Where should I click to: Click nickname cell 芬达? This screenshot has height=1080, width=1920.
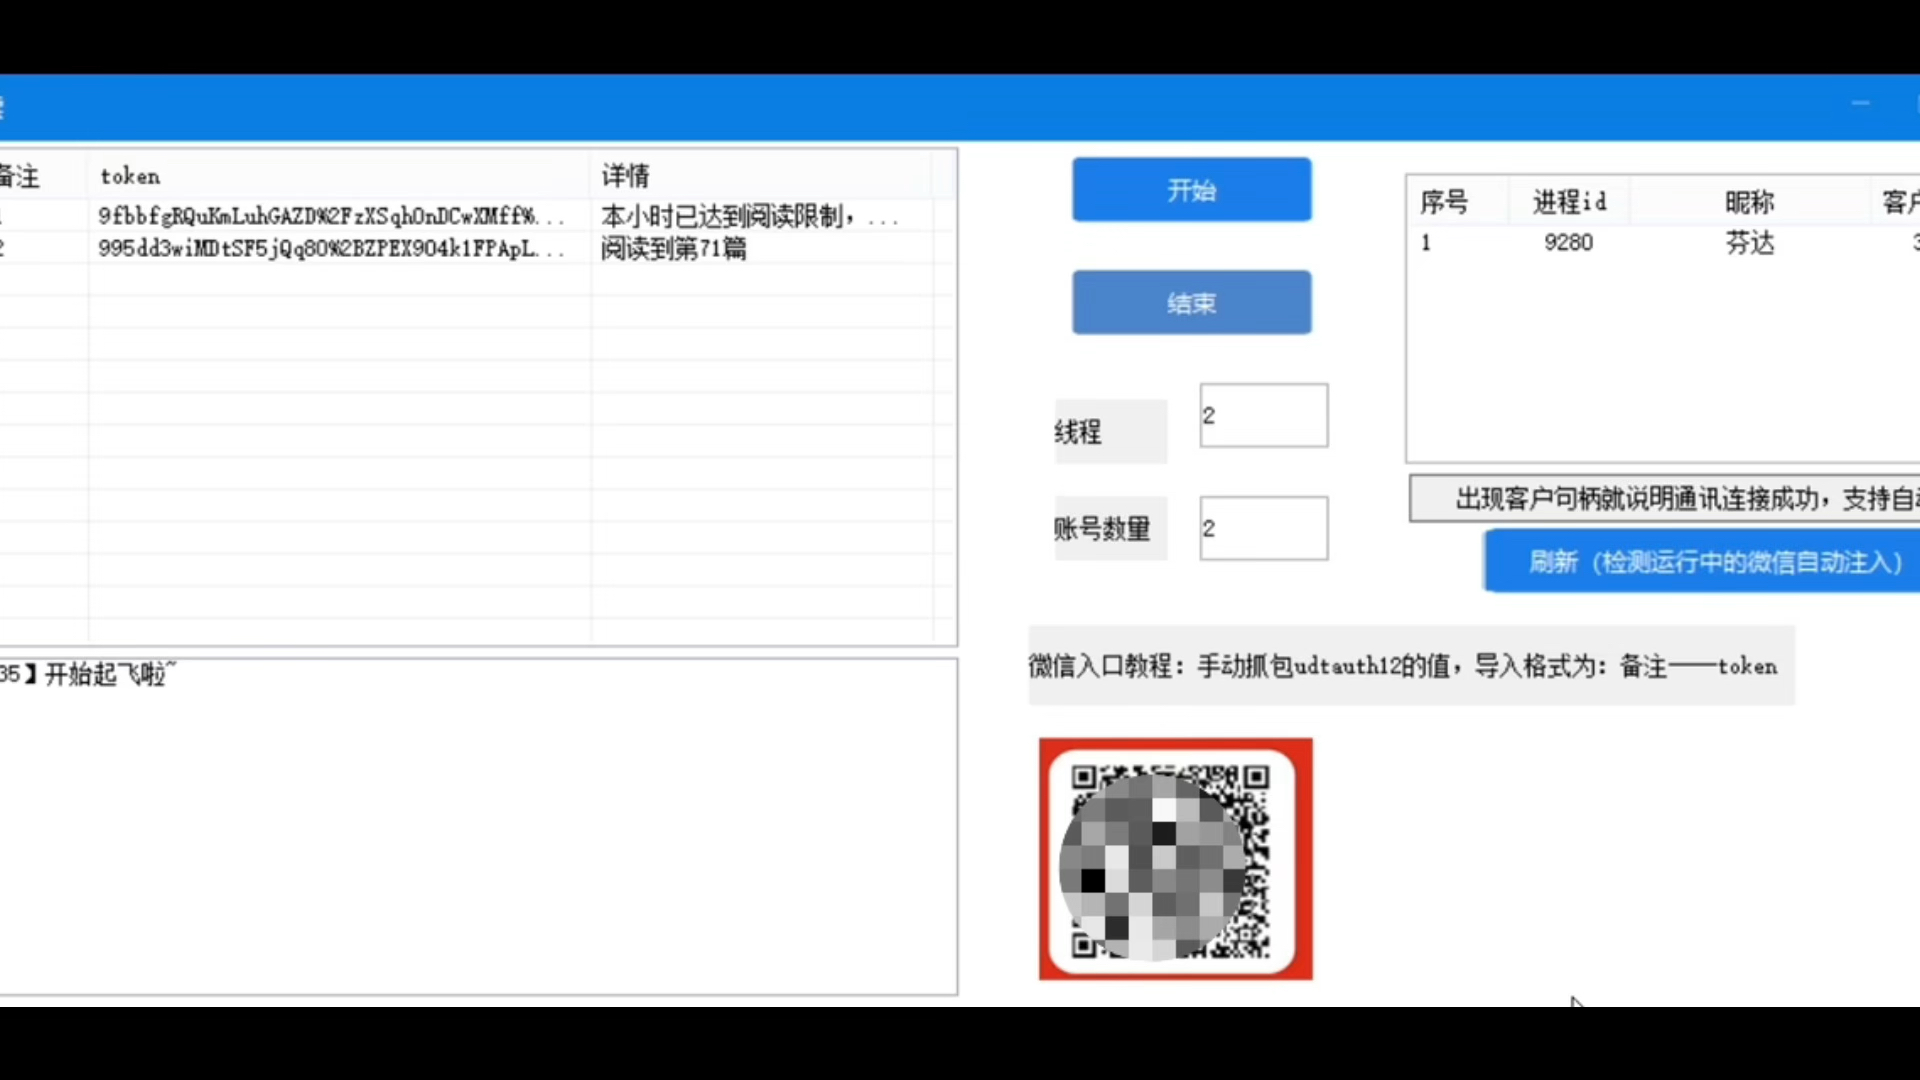coord(1749,243)
